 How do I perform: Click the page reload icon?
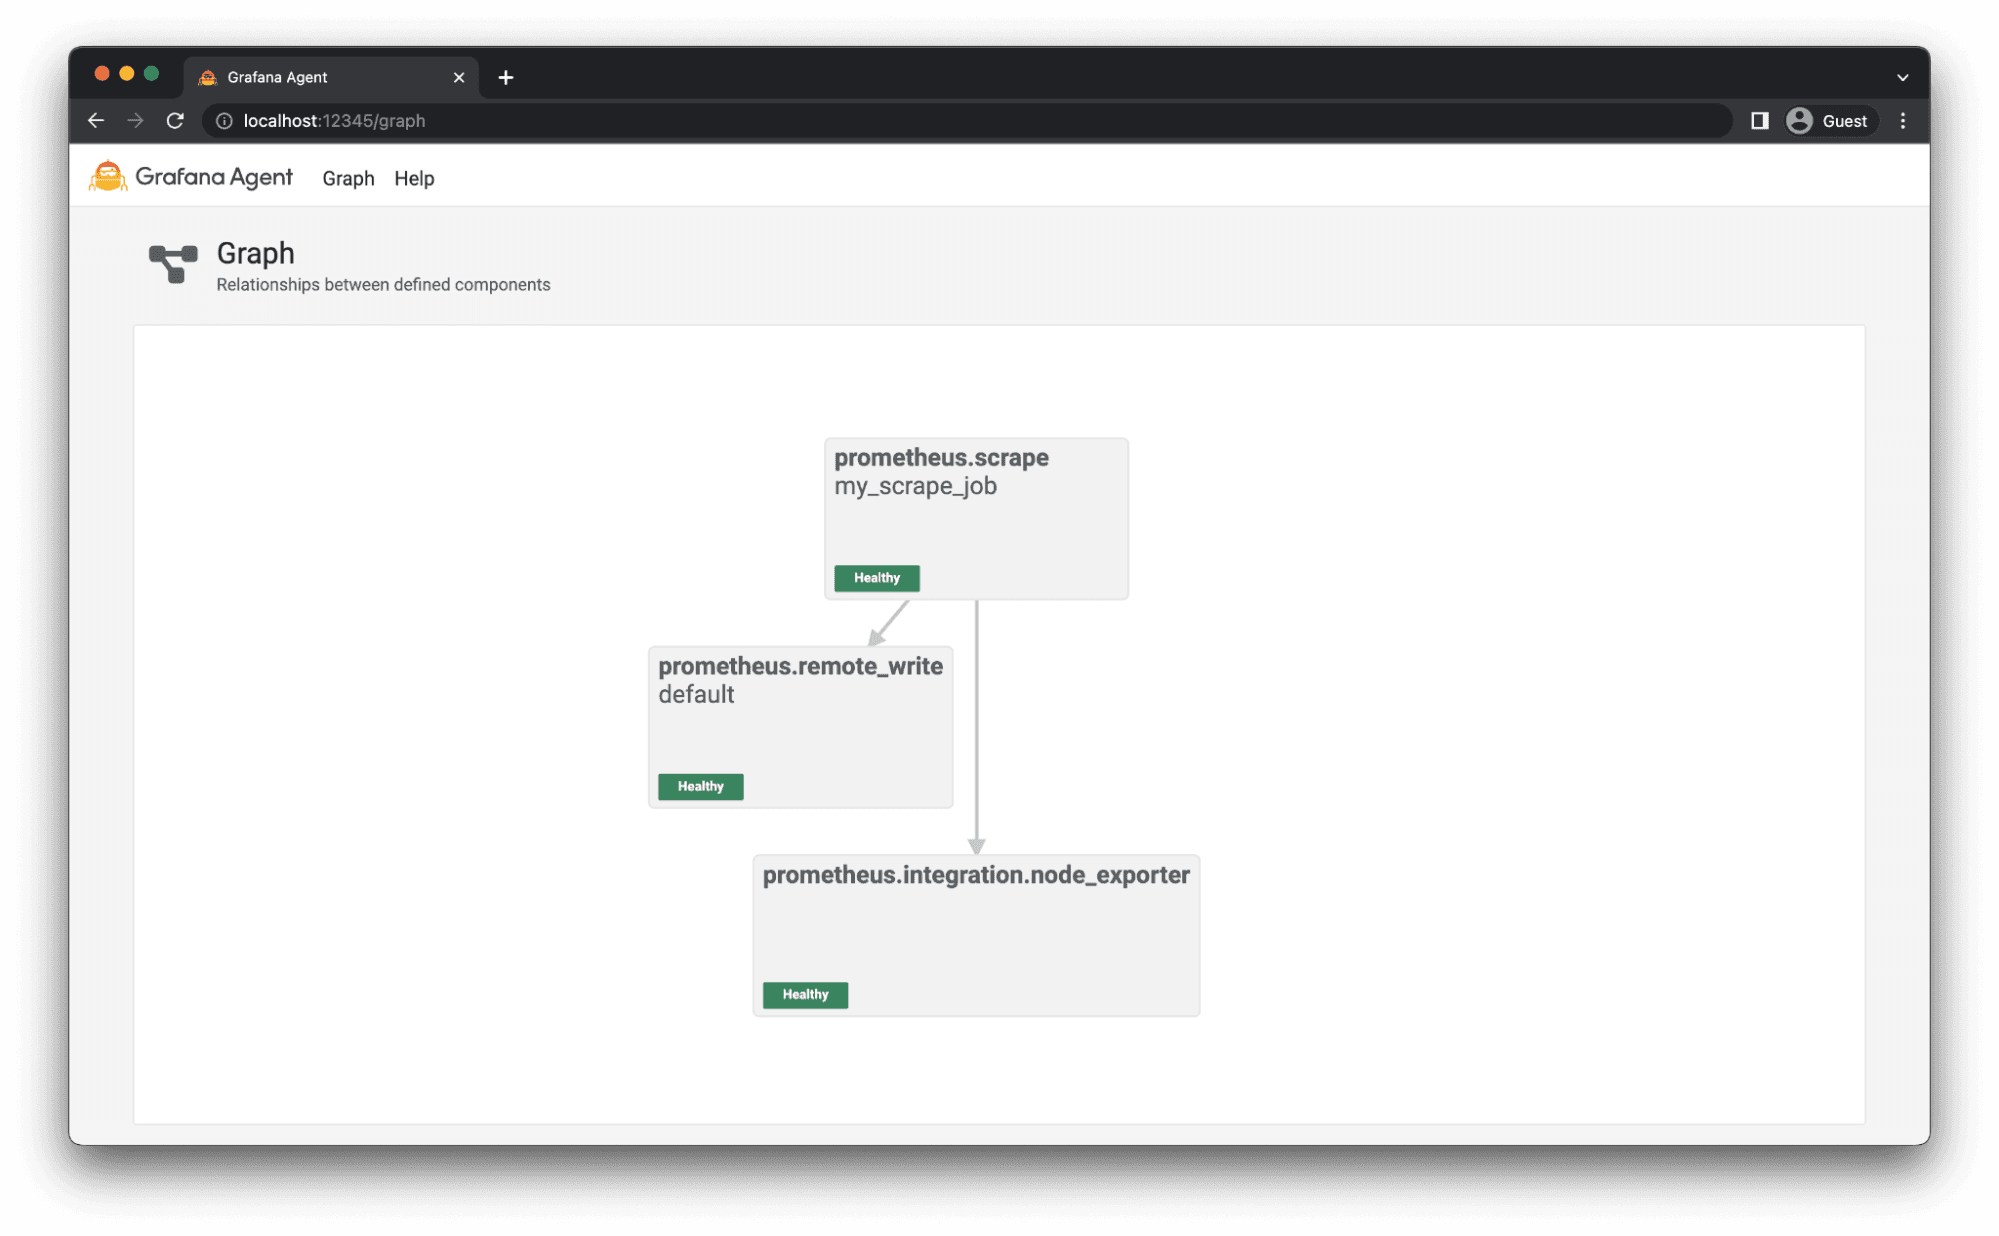[175, 120]
